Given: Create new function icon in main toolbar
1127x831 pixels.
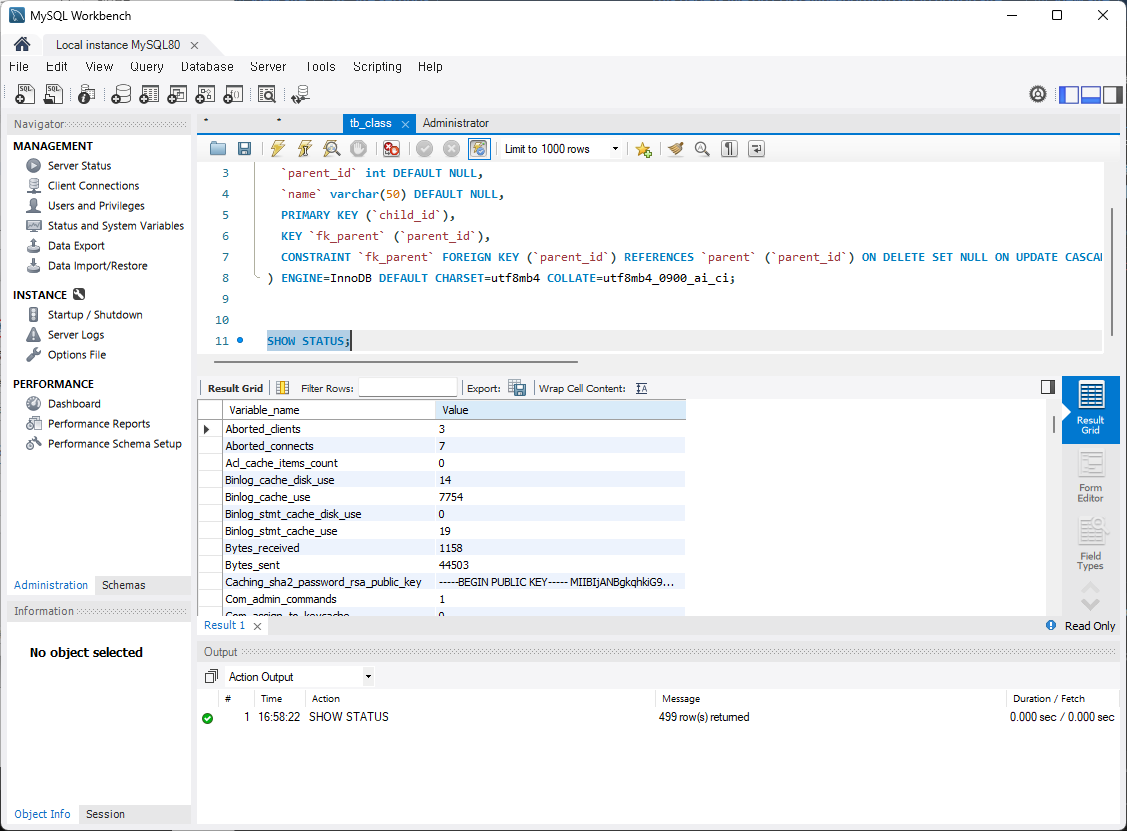Looking at the screenshot, I should (x=233, y=94).
